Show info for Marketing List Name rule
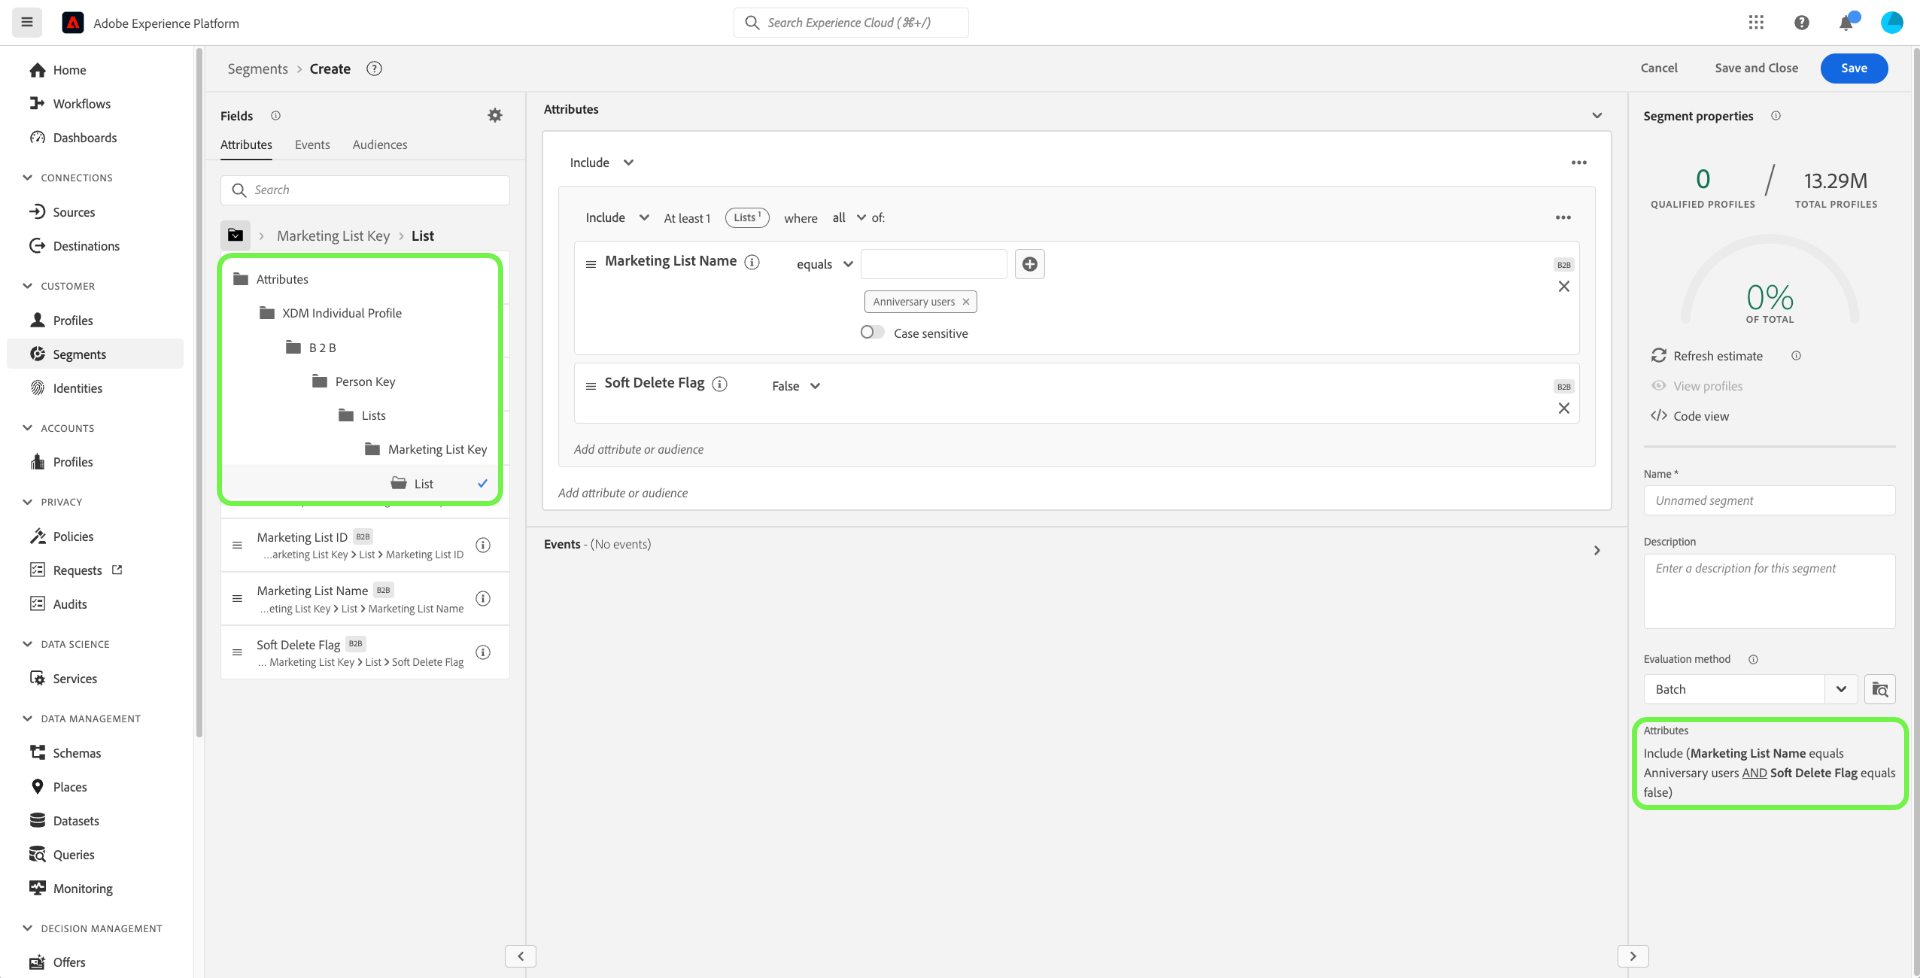Viewport: 1920px width, 978px height. point(752,262)
